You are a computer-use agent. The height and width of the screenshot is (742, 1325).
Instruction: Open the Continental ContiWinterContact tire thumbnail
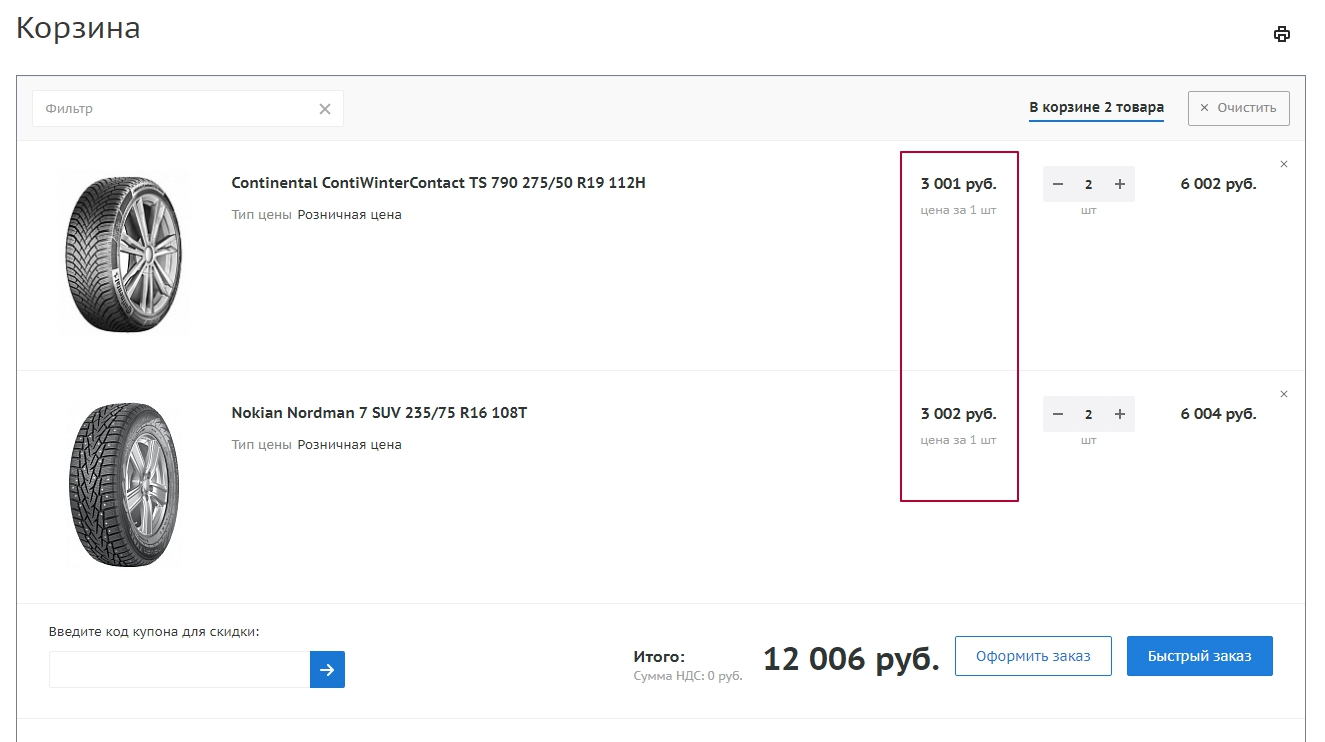[x=125, y=253]
